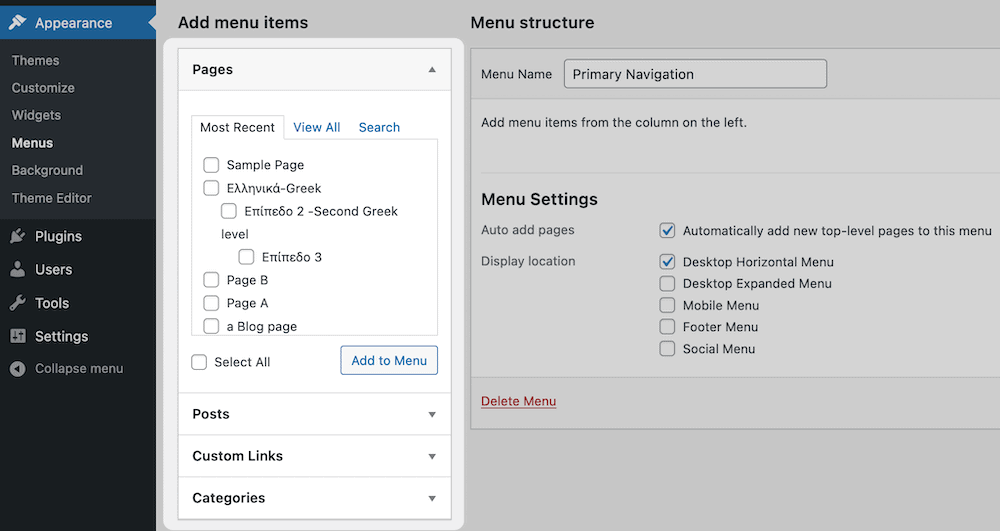
Task: Click the Collapse menu arrow icon
Action: point(18,369)
